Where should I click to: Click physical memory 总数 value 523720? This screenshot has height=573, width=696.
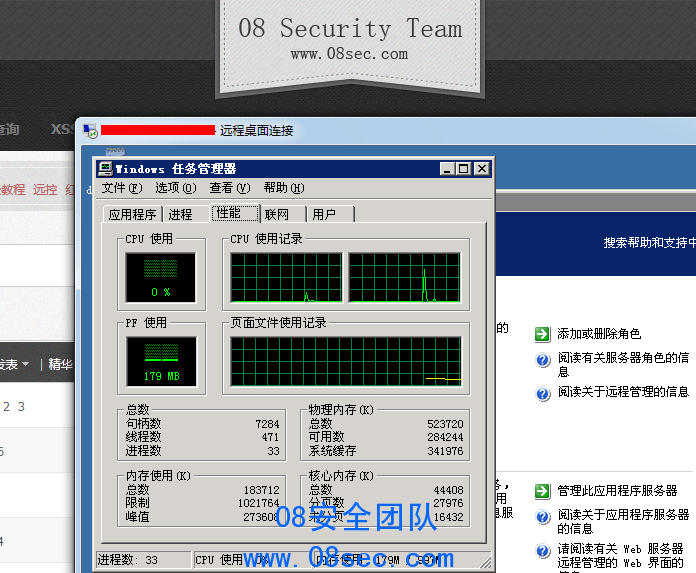click(445, 424)
